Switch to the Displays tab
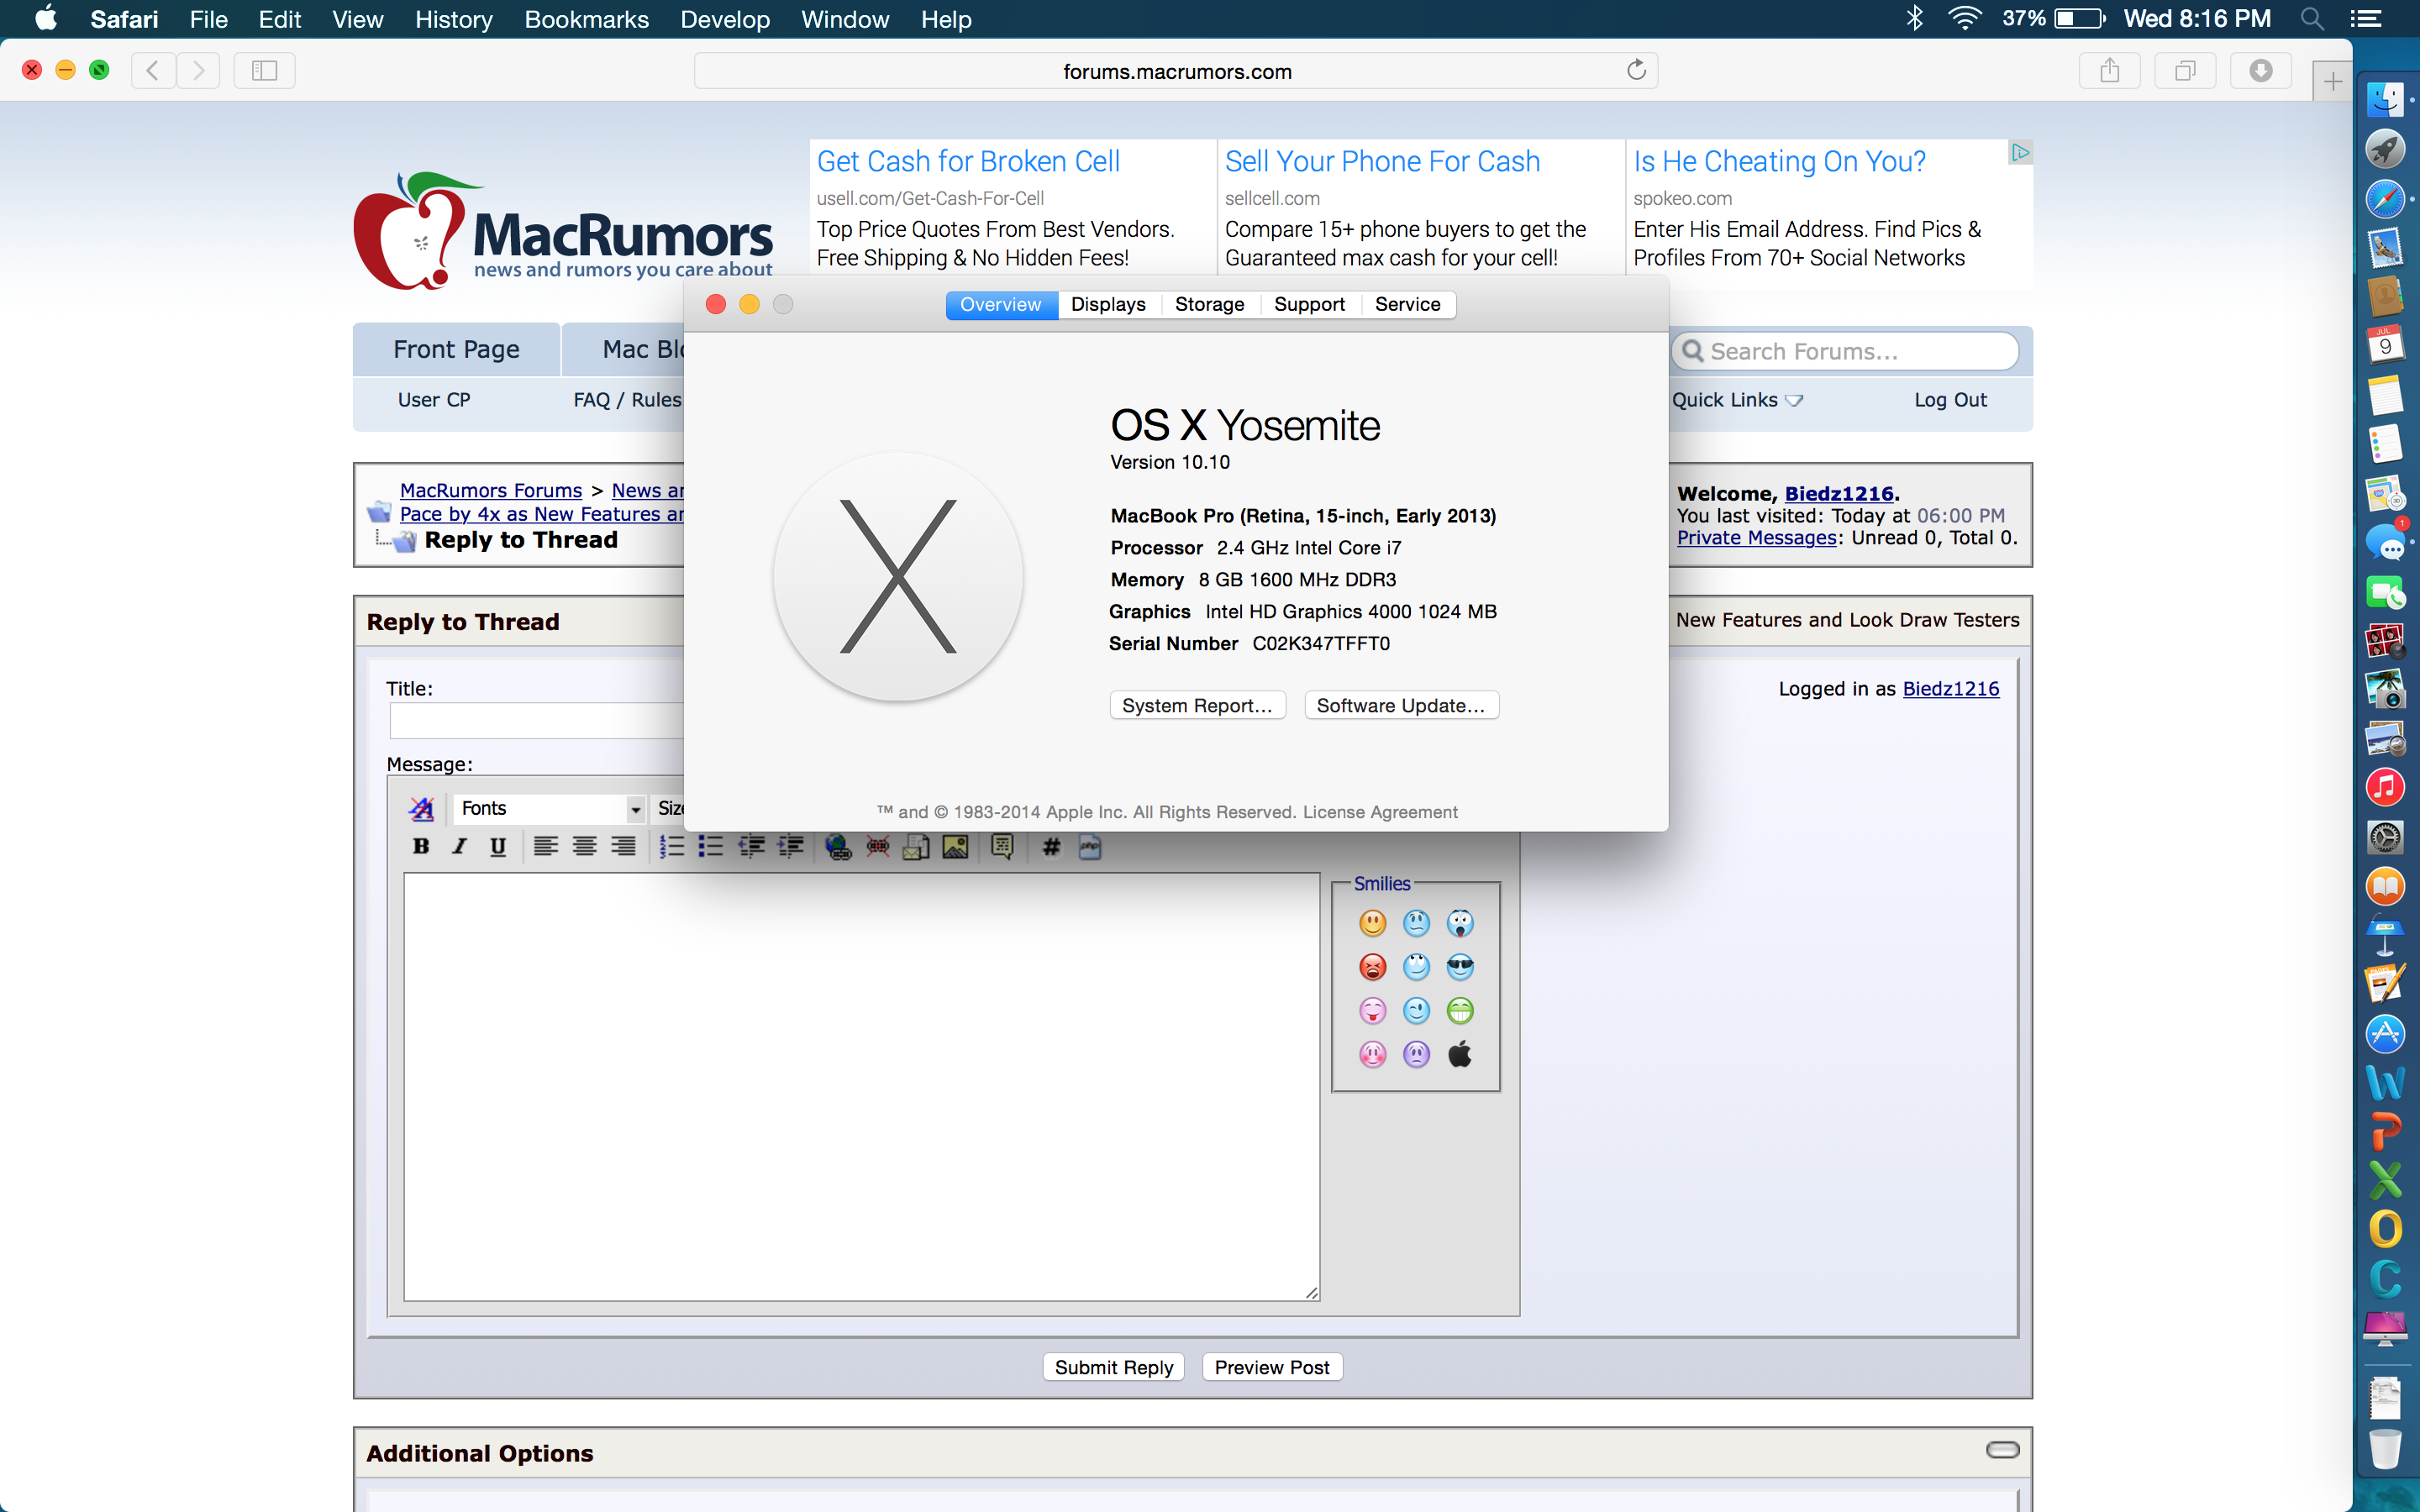The height and width of the screenshot is (1512, 2420). pos(1108,304)
